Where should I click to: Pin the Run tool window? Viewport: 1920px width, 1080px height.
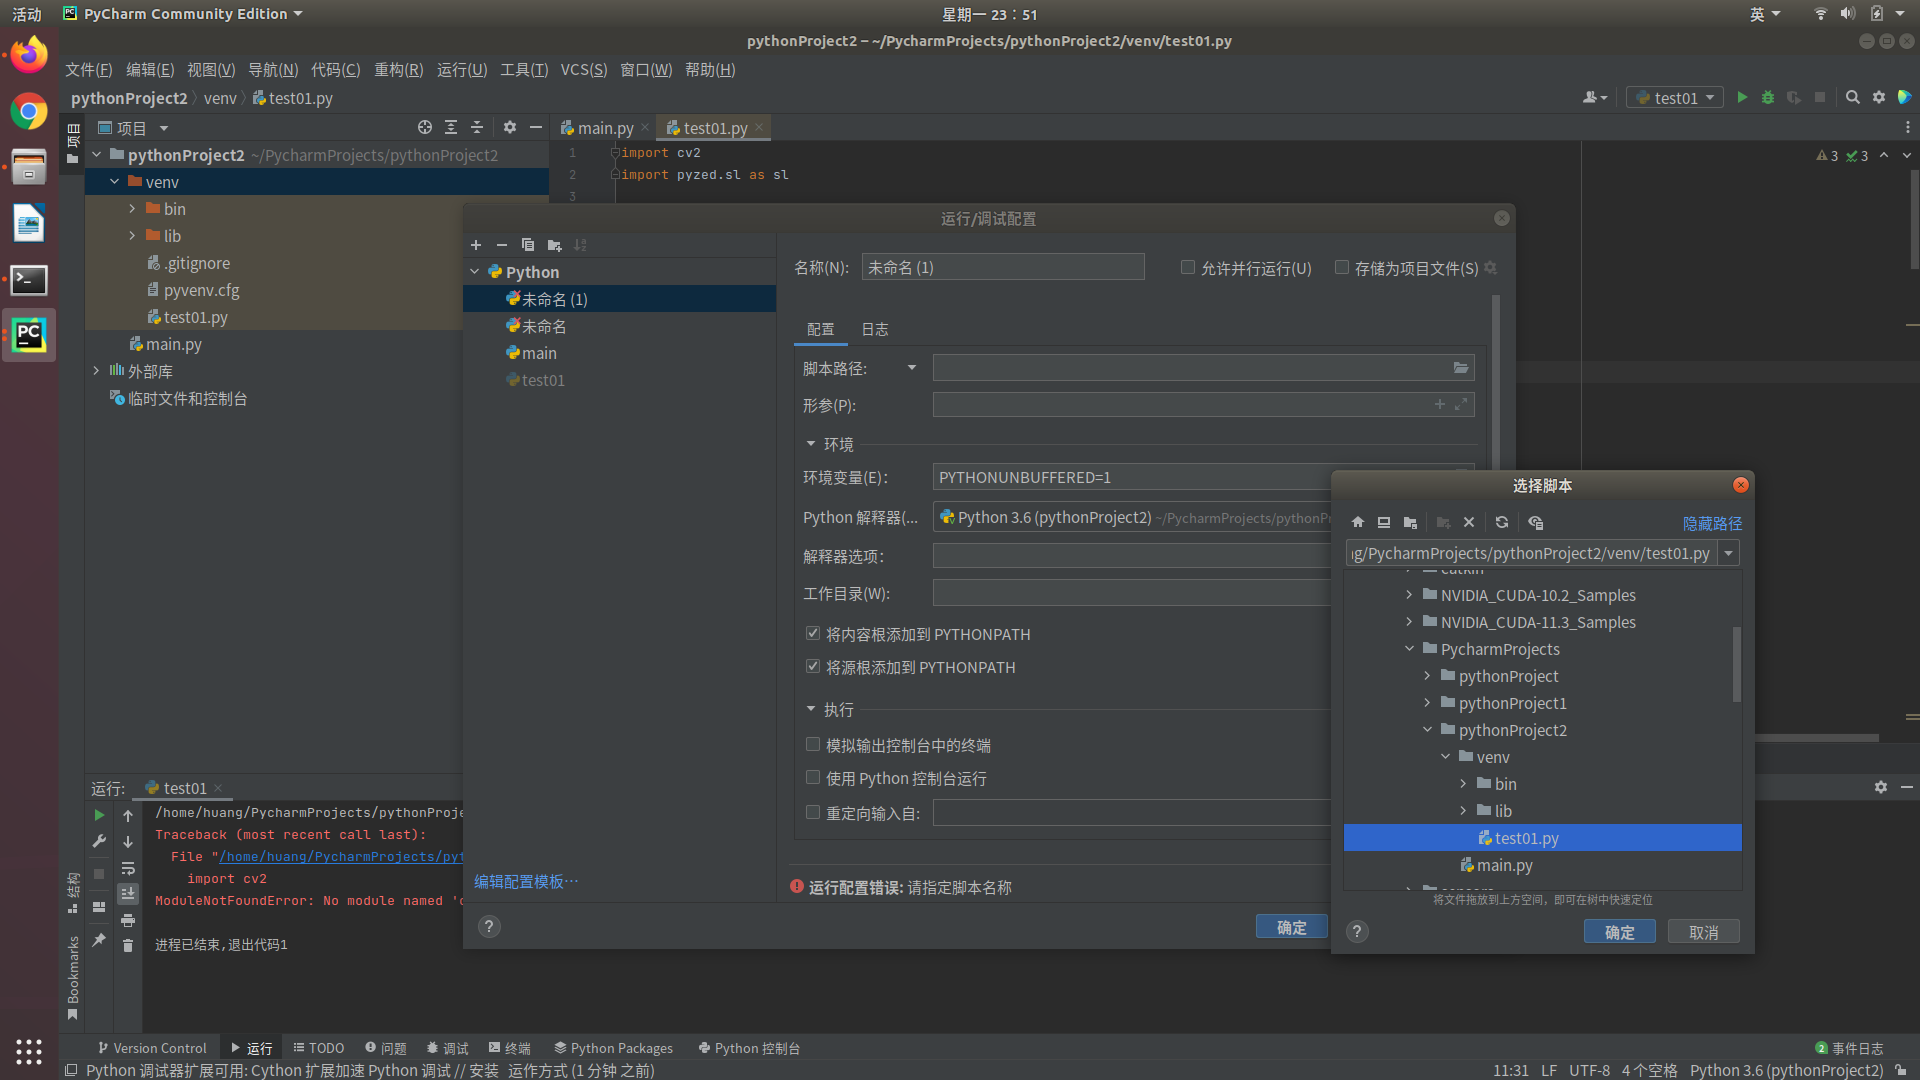pyautogui.click(x=98, y=938)
